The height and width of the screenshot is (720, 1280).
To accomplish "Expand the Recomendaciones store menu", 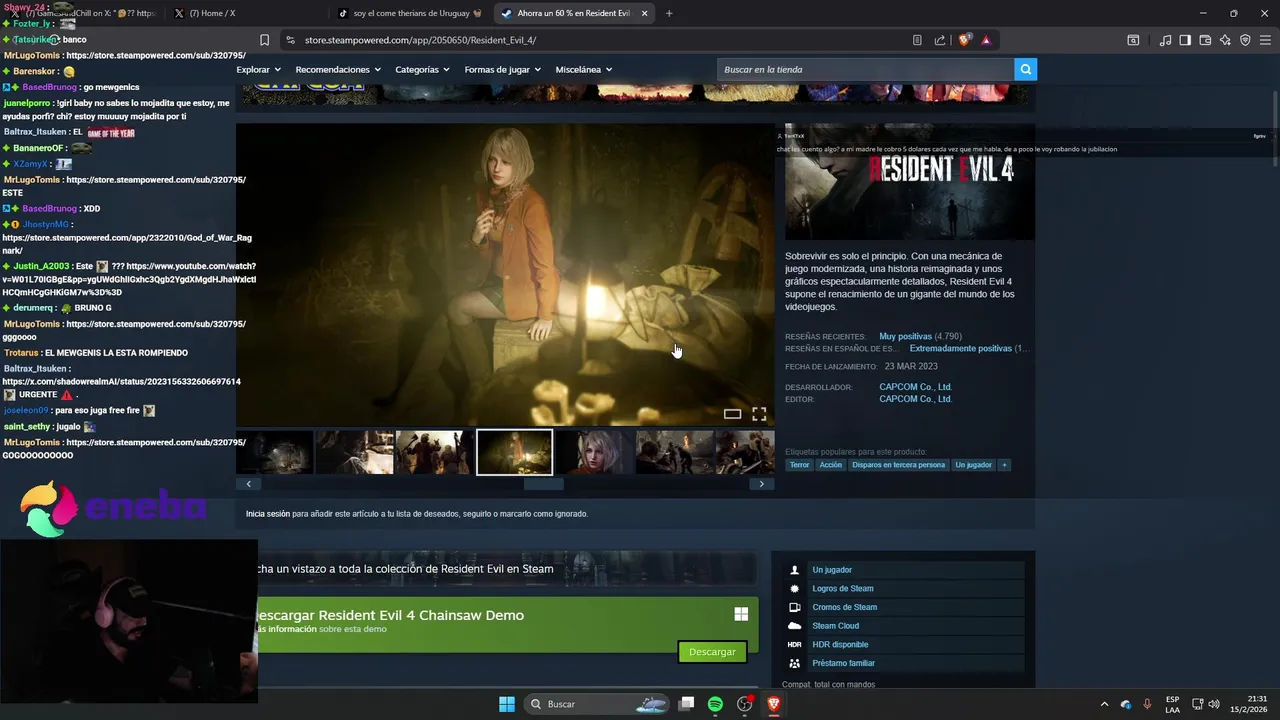I will pyautogui.click(x=338, y=69).
